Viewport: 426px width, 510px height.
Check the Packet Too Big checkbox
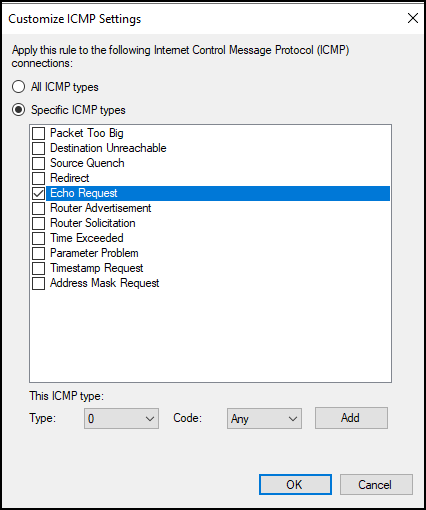[x=39, y=133]
